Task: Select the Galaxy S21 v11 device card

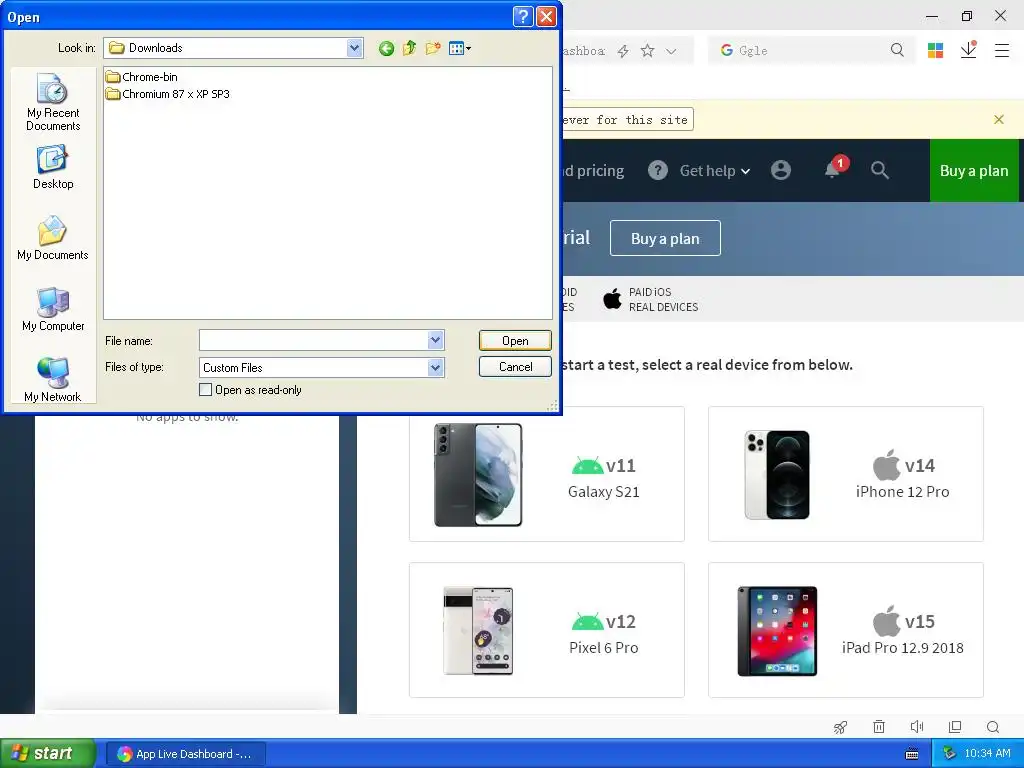Action: click(547, 474)
